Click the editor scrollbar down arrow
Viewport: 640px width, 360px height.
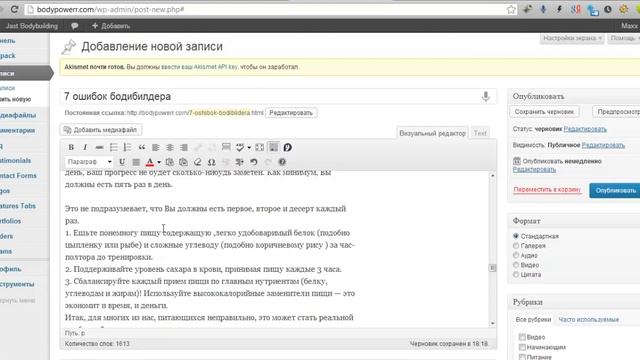tap(493, 323)
